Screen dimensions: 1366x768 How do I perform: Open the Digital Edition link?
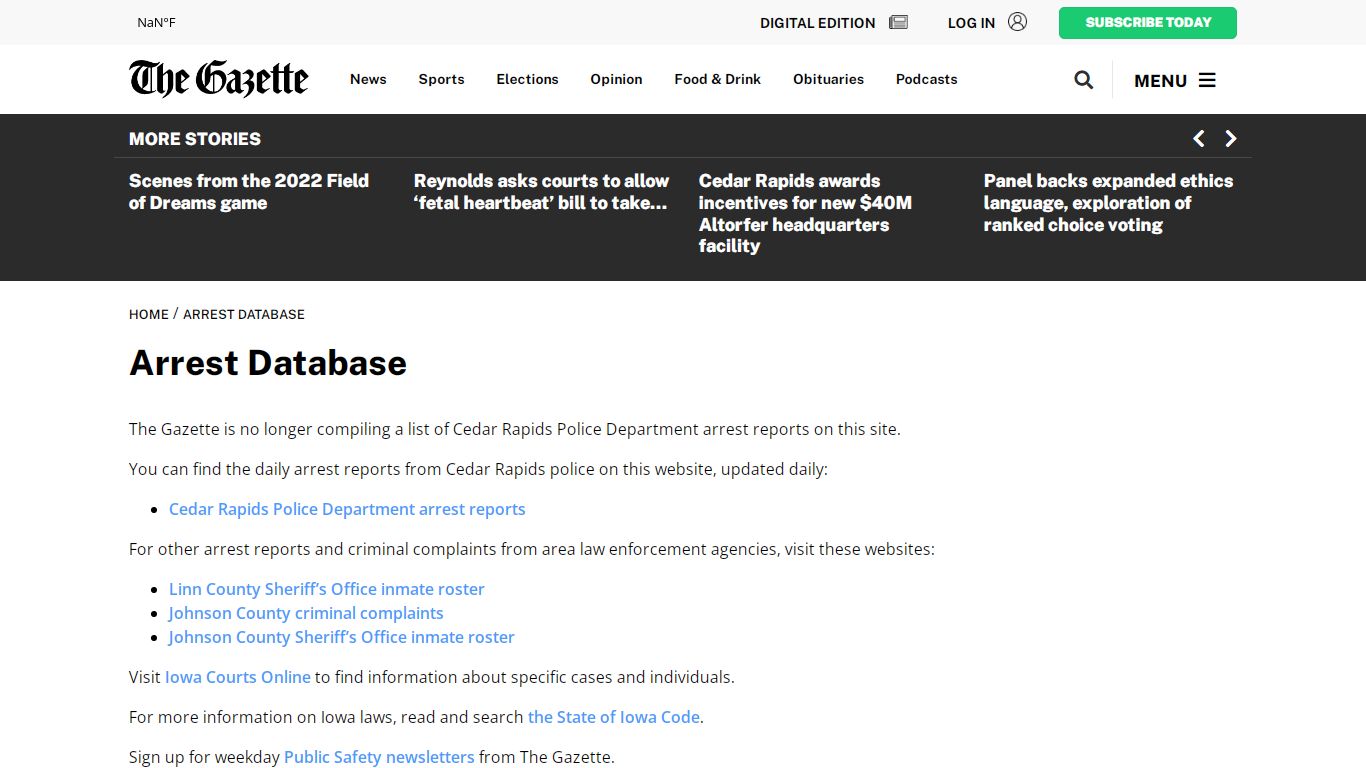(x=817, y=23)
